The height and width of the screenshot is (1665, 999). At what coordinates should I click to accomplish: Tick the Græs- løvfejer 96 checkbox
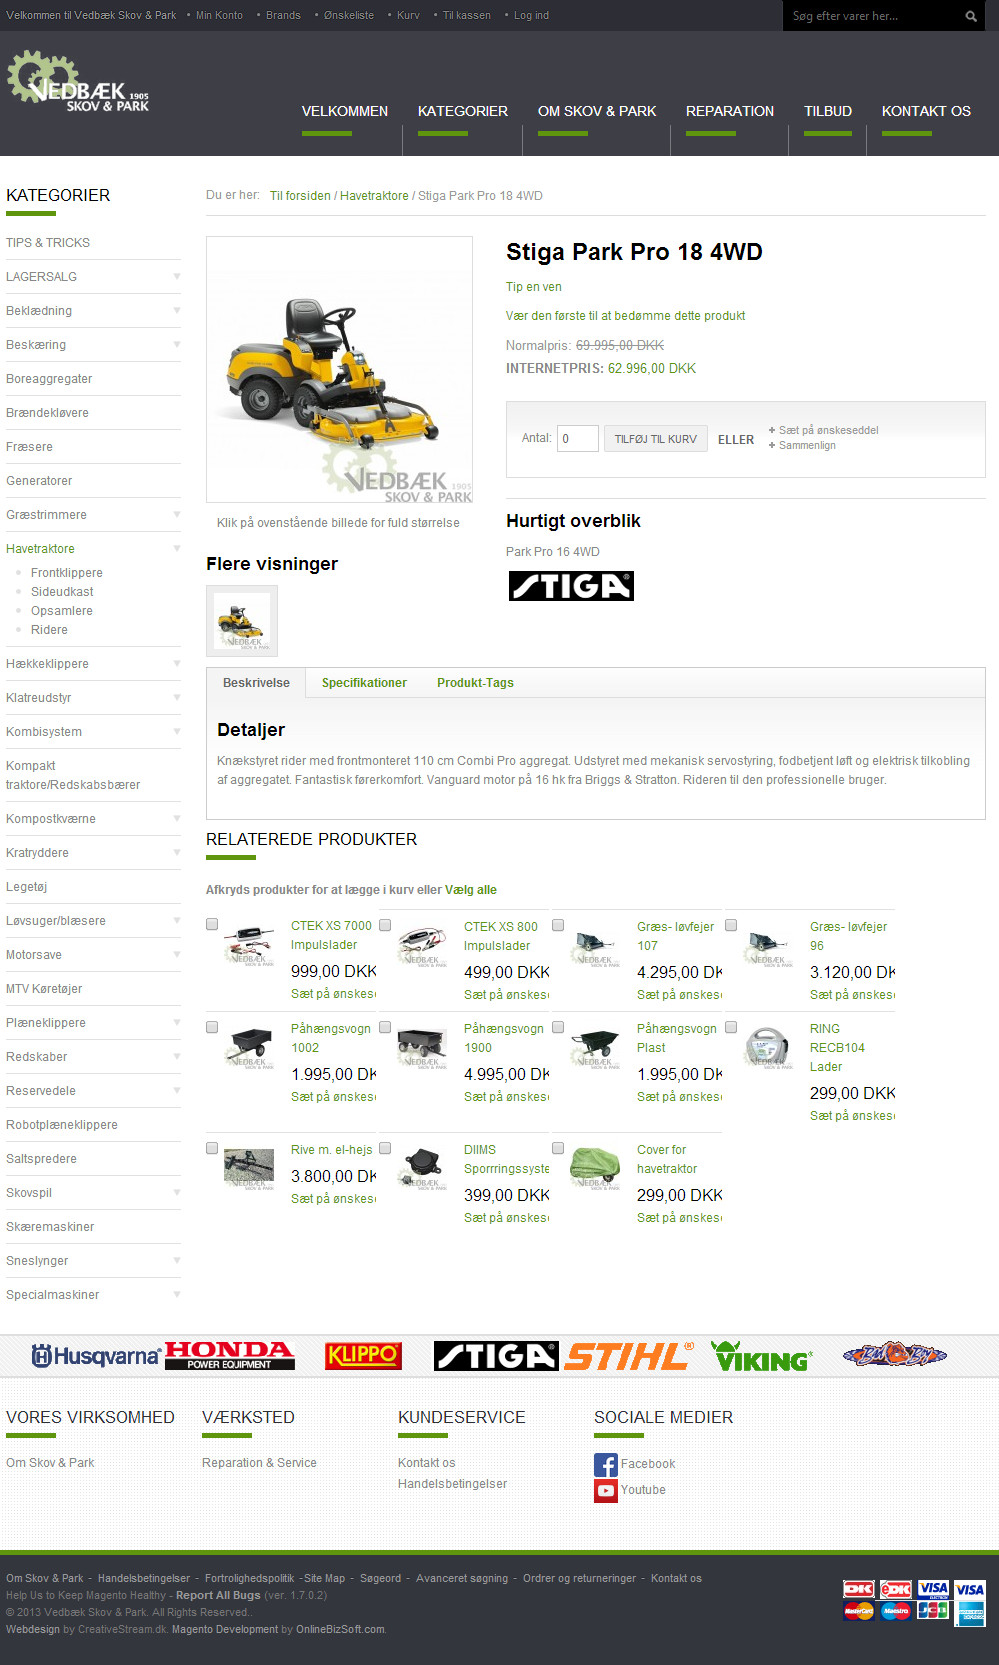(x=731, y=925)
